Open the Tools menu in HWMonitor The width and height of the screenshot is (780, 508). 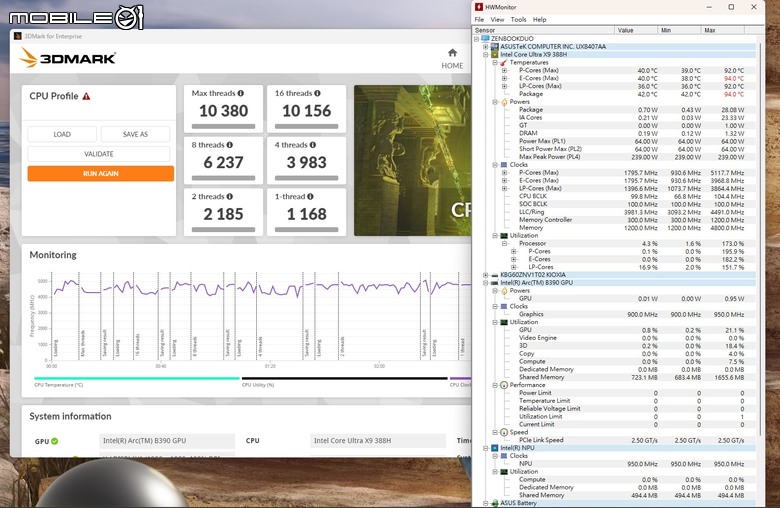[x=518, y=19]
